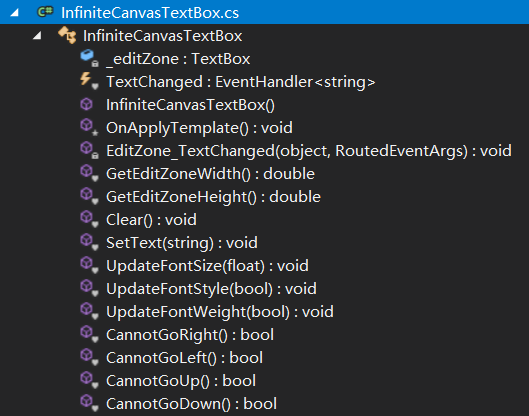This screenshot has height=416, width=529.
Task: Select UpdateFontWeight(bool) : void member
Action: click(220, 312)
